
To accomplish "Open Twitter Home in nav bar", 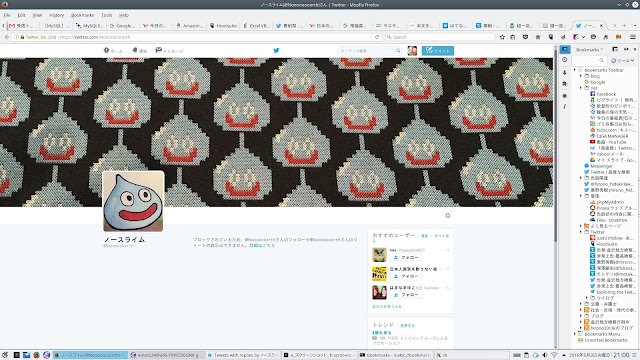I will pyautogui.click(x=113, y=51).
